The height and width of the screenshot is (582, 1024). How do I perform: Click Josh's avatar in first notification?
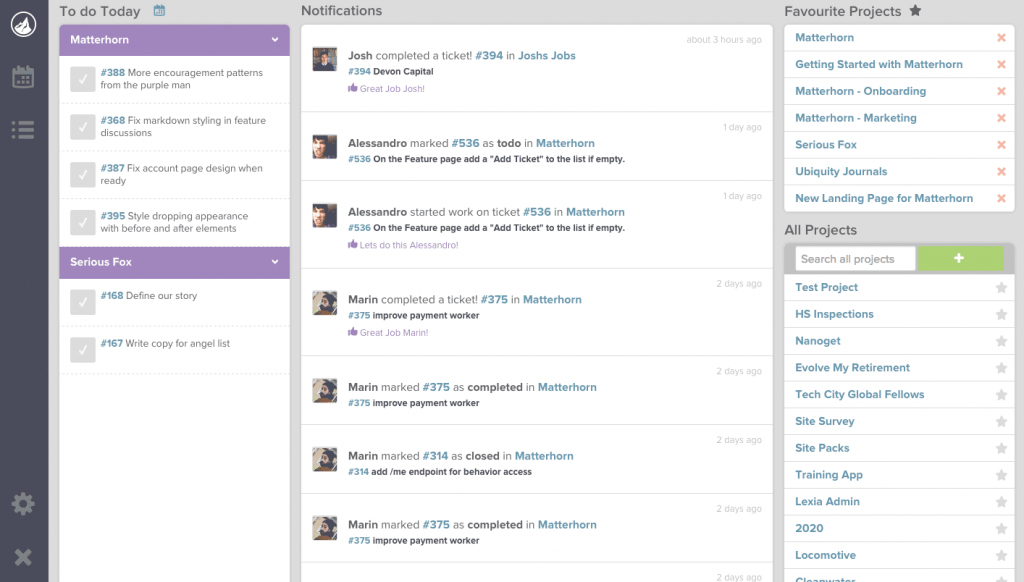pyautogui.click(x=324, y=59)
